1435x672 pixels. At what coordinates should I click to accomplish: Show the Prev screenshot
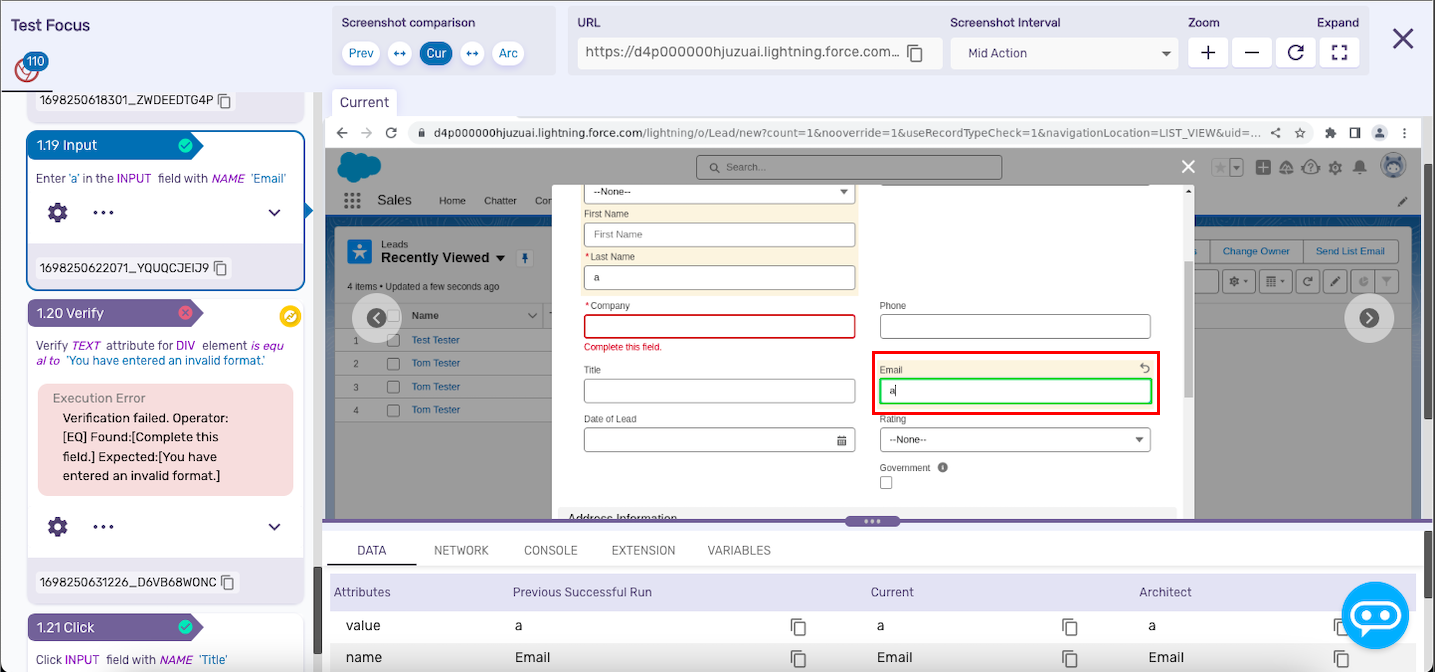[361, 53]
